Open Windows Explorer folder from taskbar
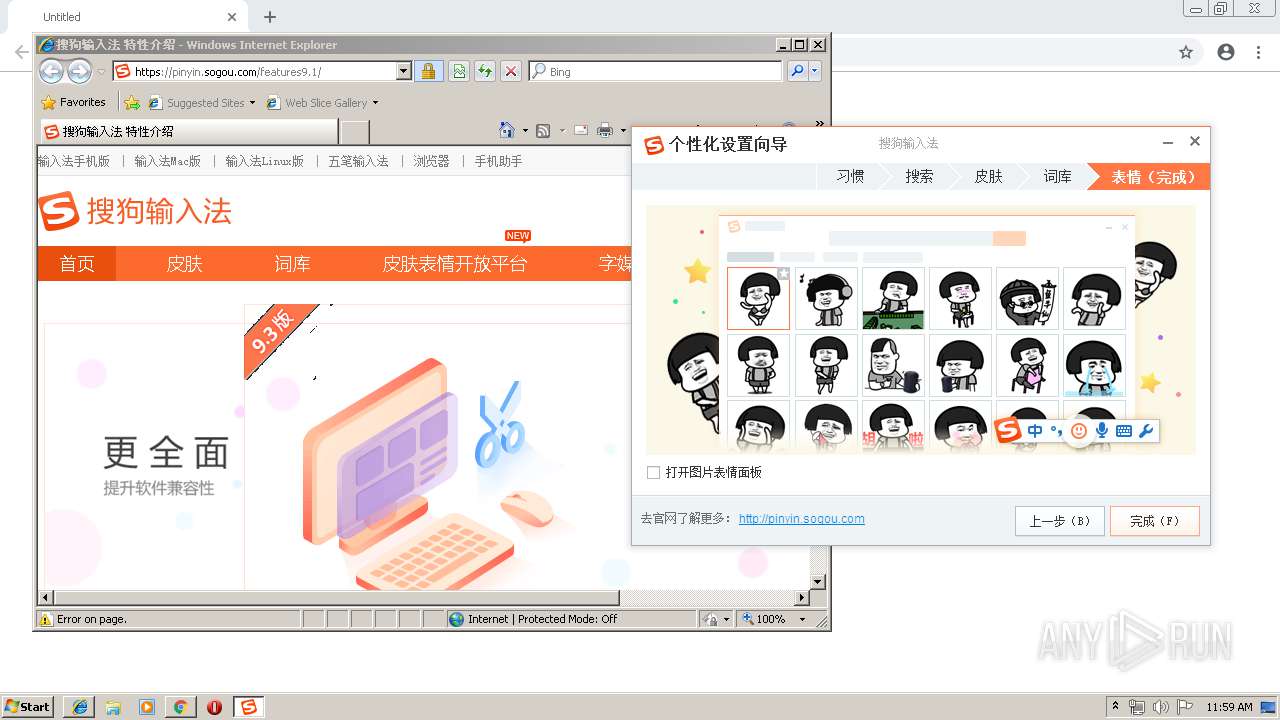The image size is (1280, 720). click(113, 707)
